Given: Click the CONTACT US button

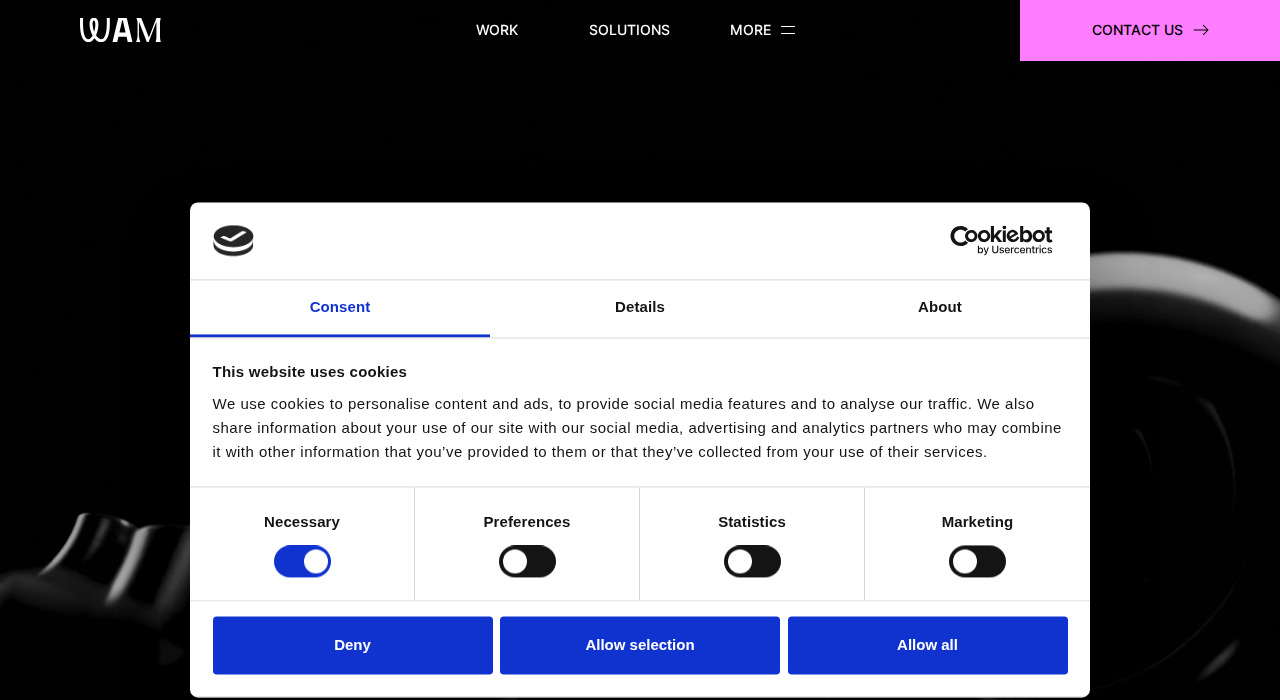Looking at the screenshot, I should [1150, 30].
